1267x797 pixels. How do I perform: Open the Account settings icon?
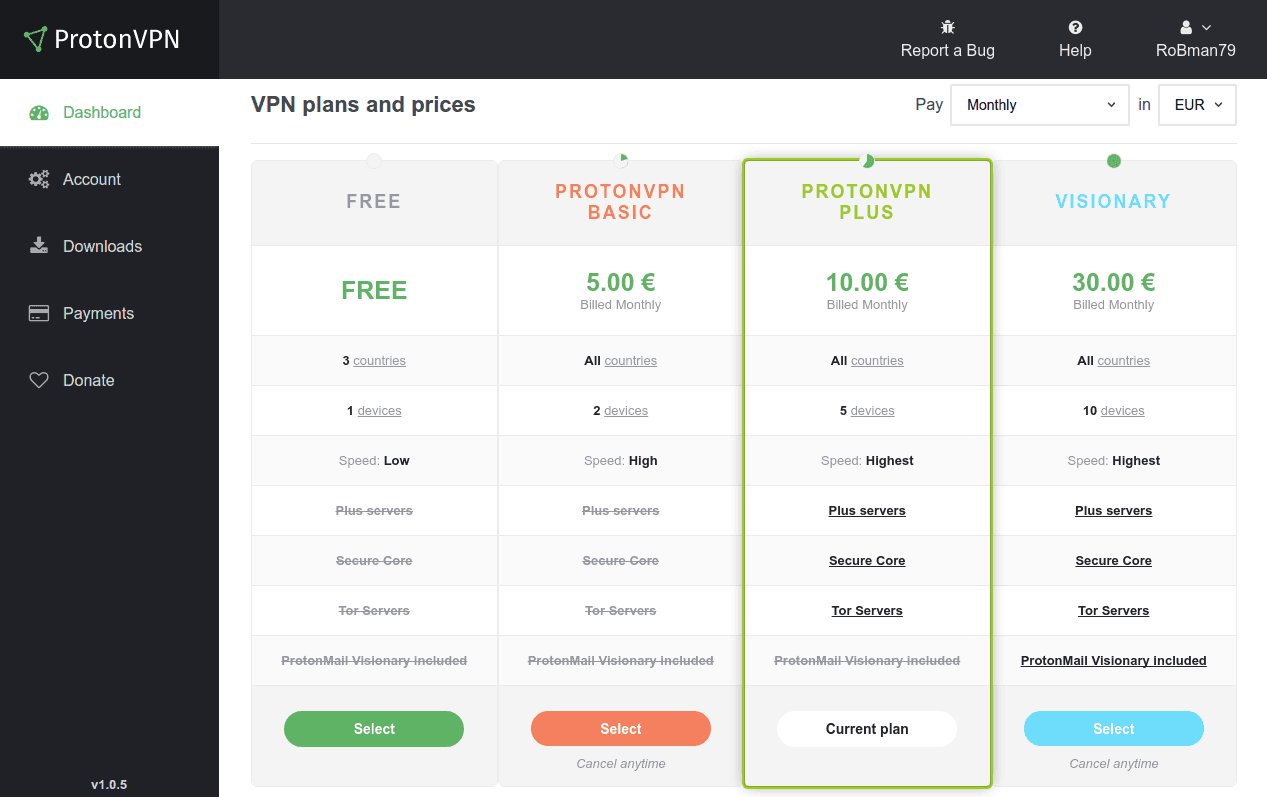click(x=38, y=178)
